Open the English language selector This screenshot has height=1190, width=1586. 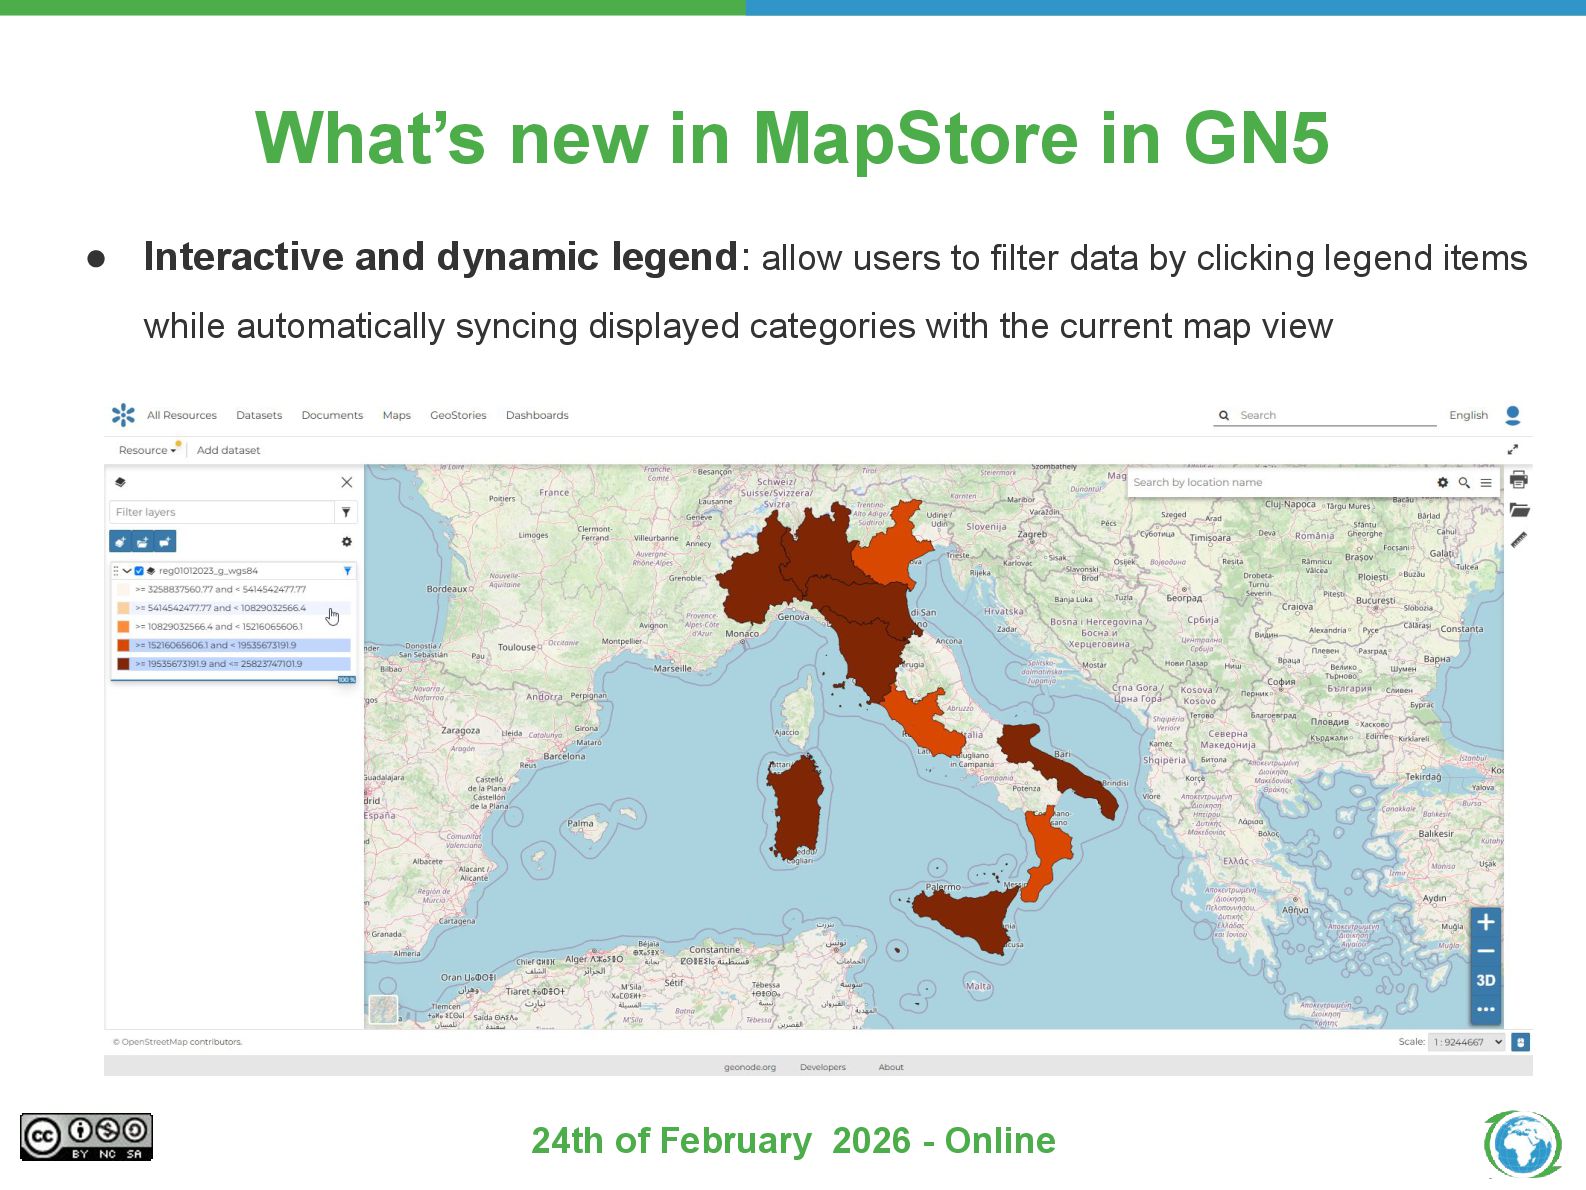click(x=1468, y=415)
